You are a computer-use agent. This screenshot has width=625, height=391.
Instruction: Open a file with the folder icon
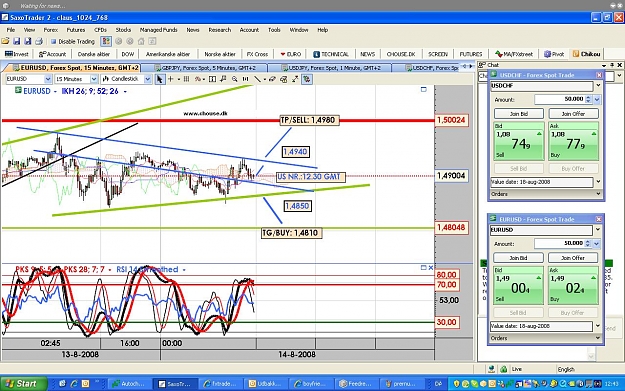click(x=6, y=41)
